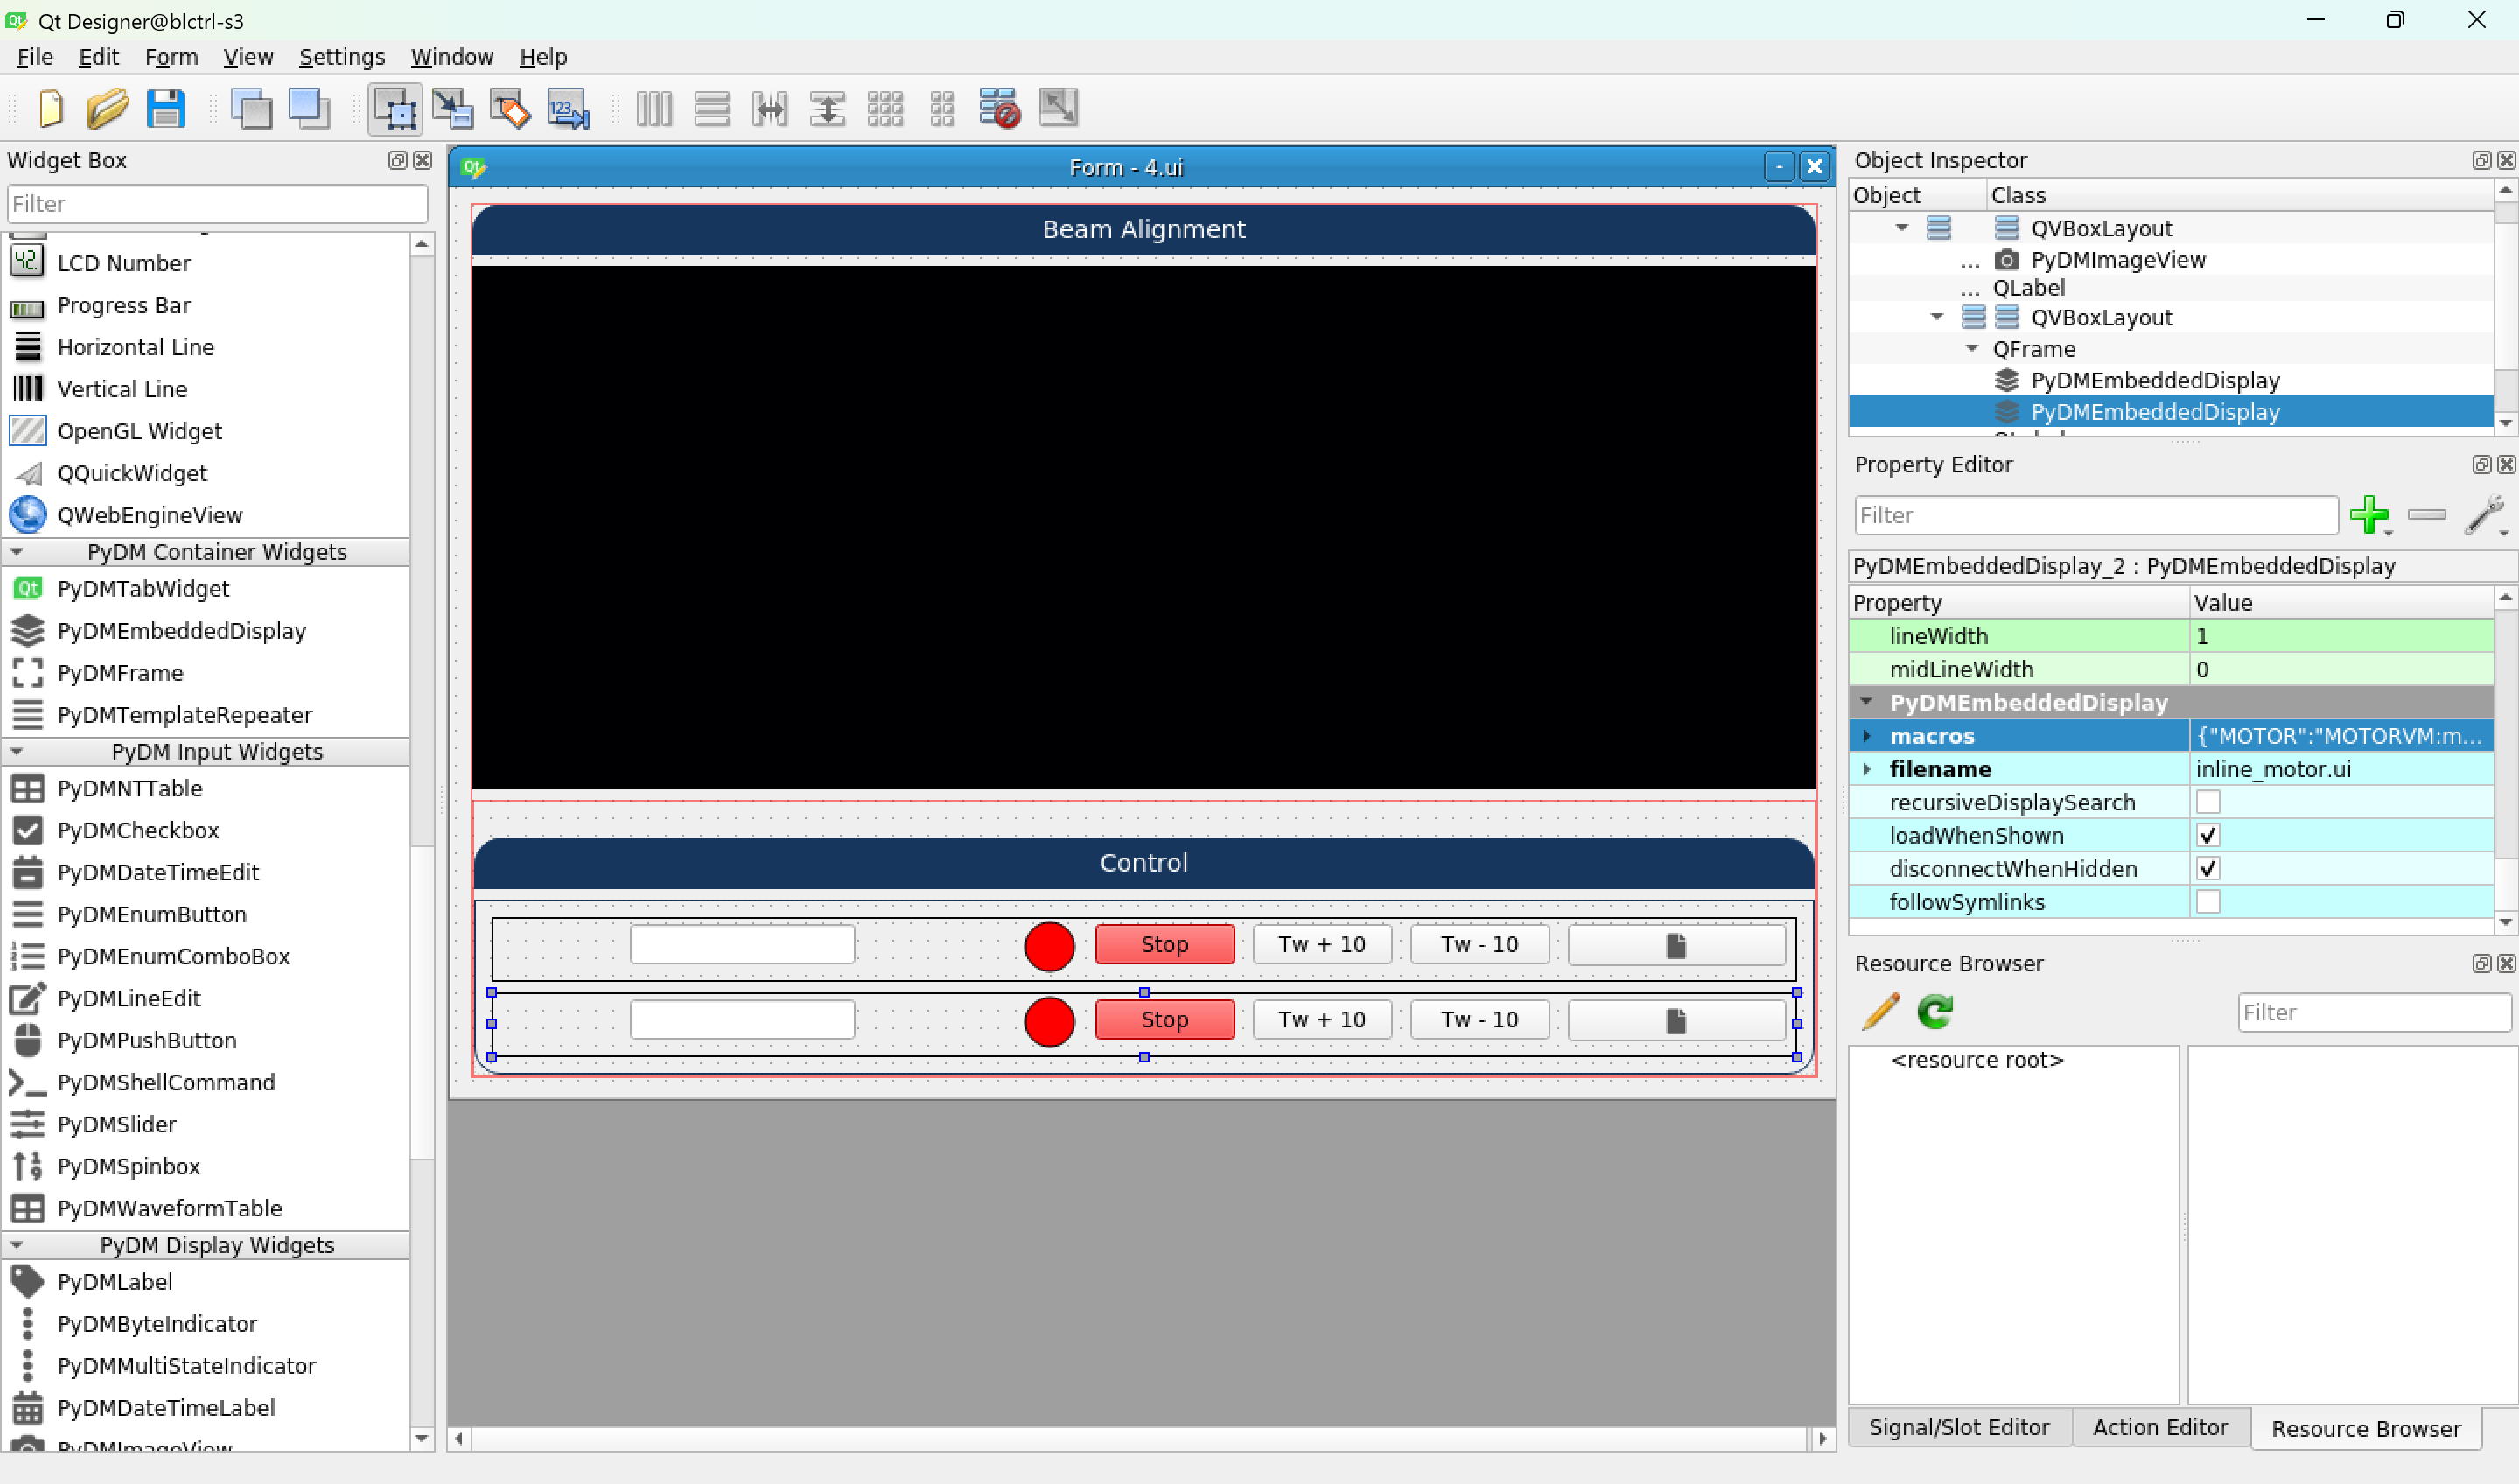
Task: Click the Save form toolbar icon
Action: [166, 108]
